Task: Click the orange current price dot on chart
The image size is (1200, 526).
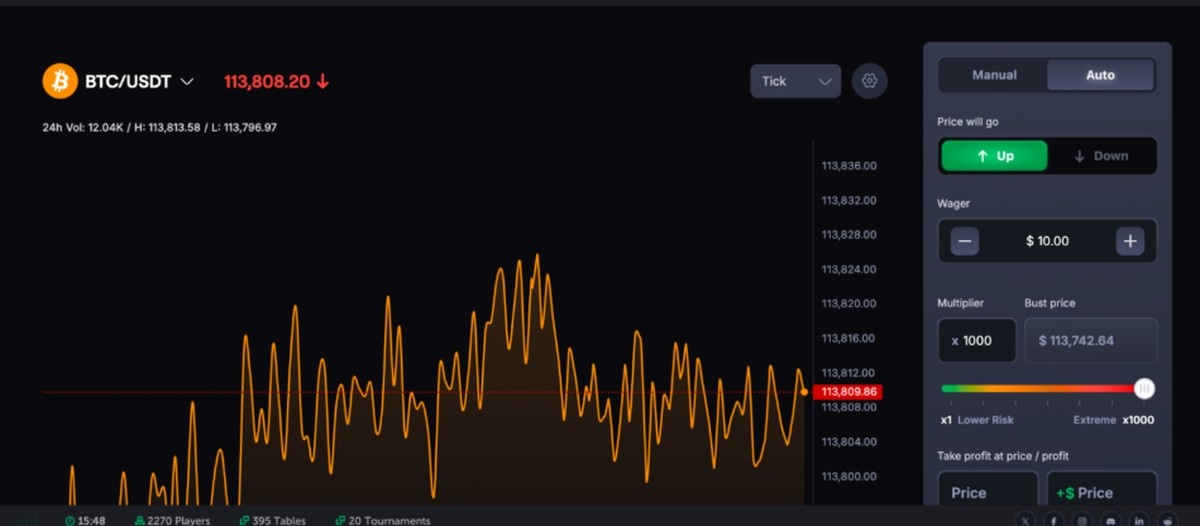Action: [x=804, y=392]
